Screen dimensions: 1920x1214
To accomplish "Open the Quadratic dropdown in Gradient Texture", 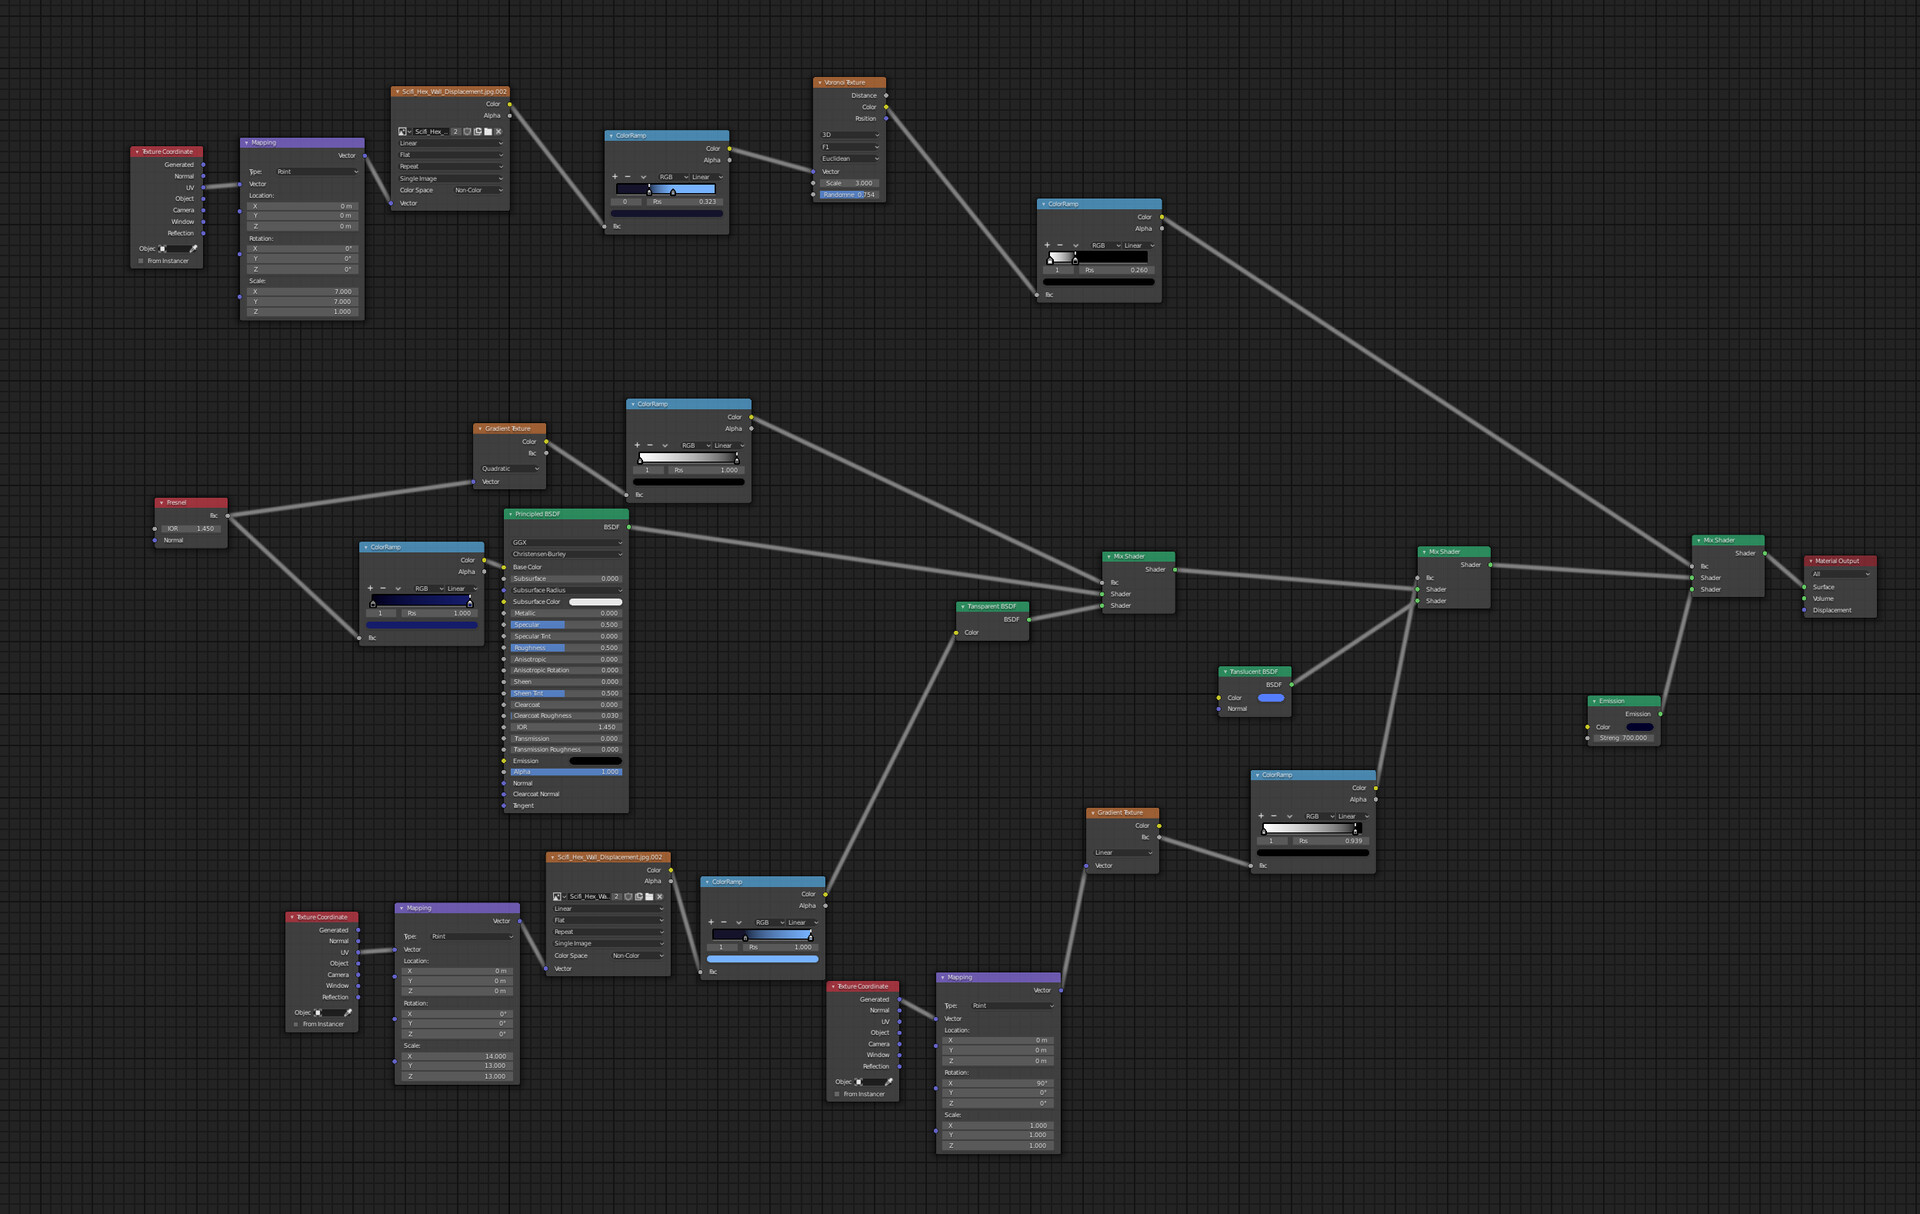I will [509, 469].
